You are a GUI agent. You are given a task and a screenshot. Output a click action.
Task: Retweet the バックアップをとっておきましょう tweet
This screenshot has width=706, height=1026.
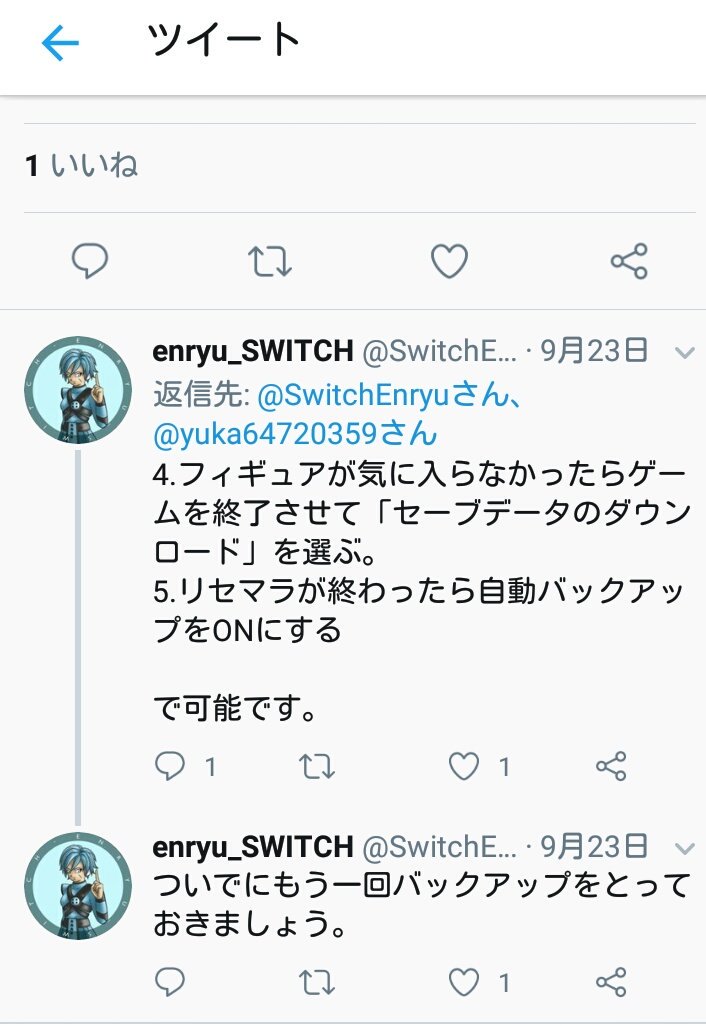[317, 982]
